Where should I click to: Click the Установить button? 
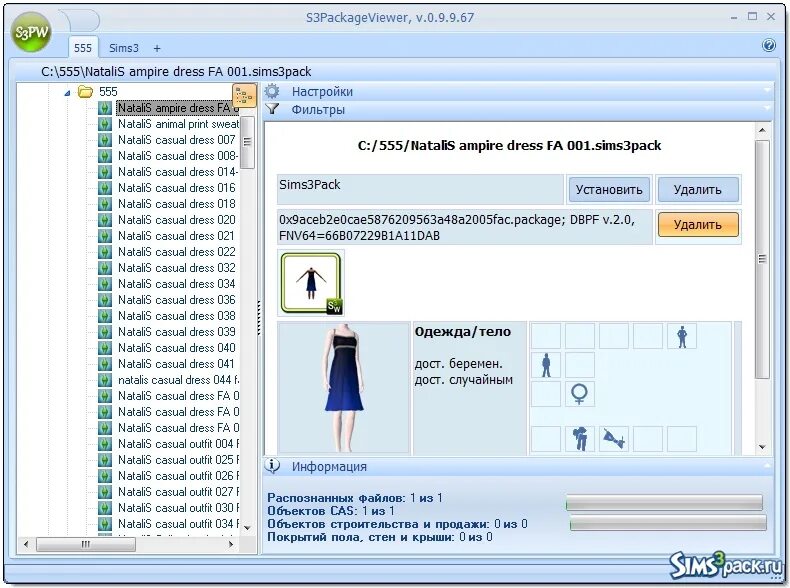[x=609, y=189]
